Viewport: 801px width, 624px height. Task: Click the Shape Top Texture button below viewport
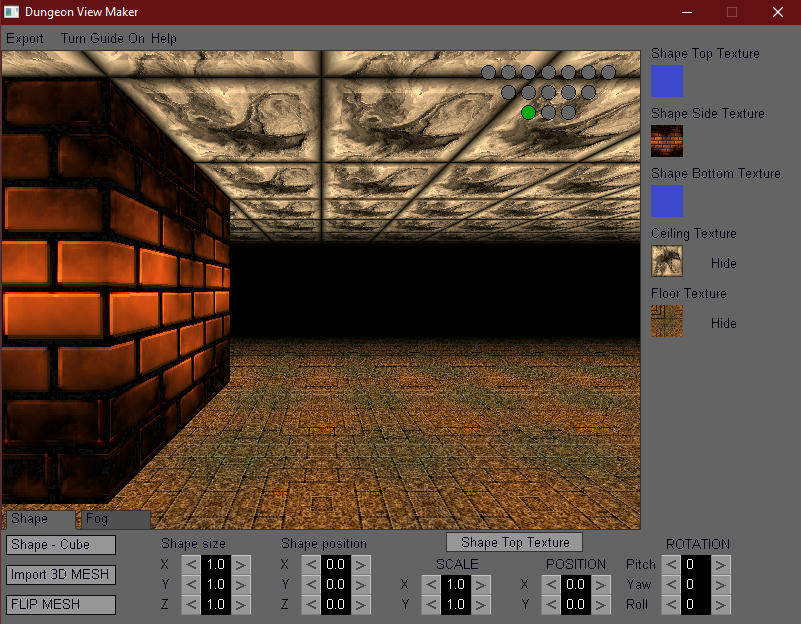[514, 542]
